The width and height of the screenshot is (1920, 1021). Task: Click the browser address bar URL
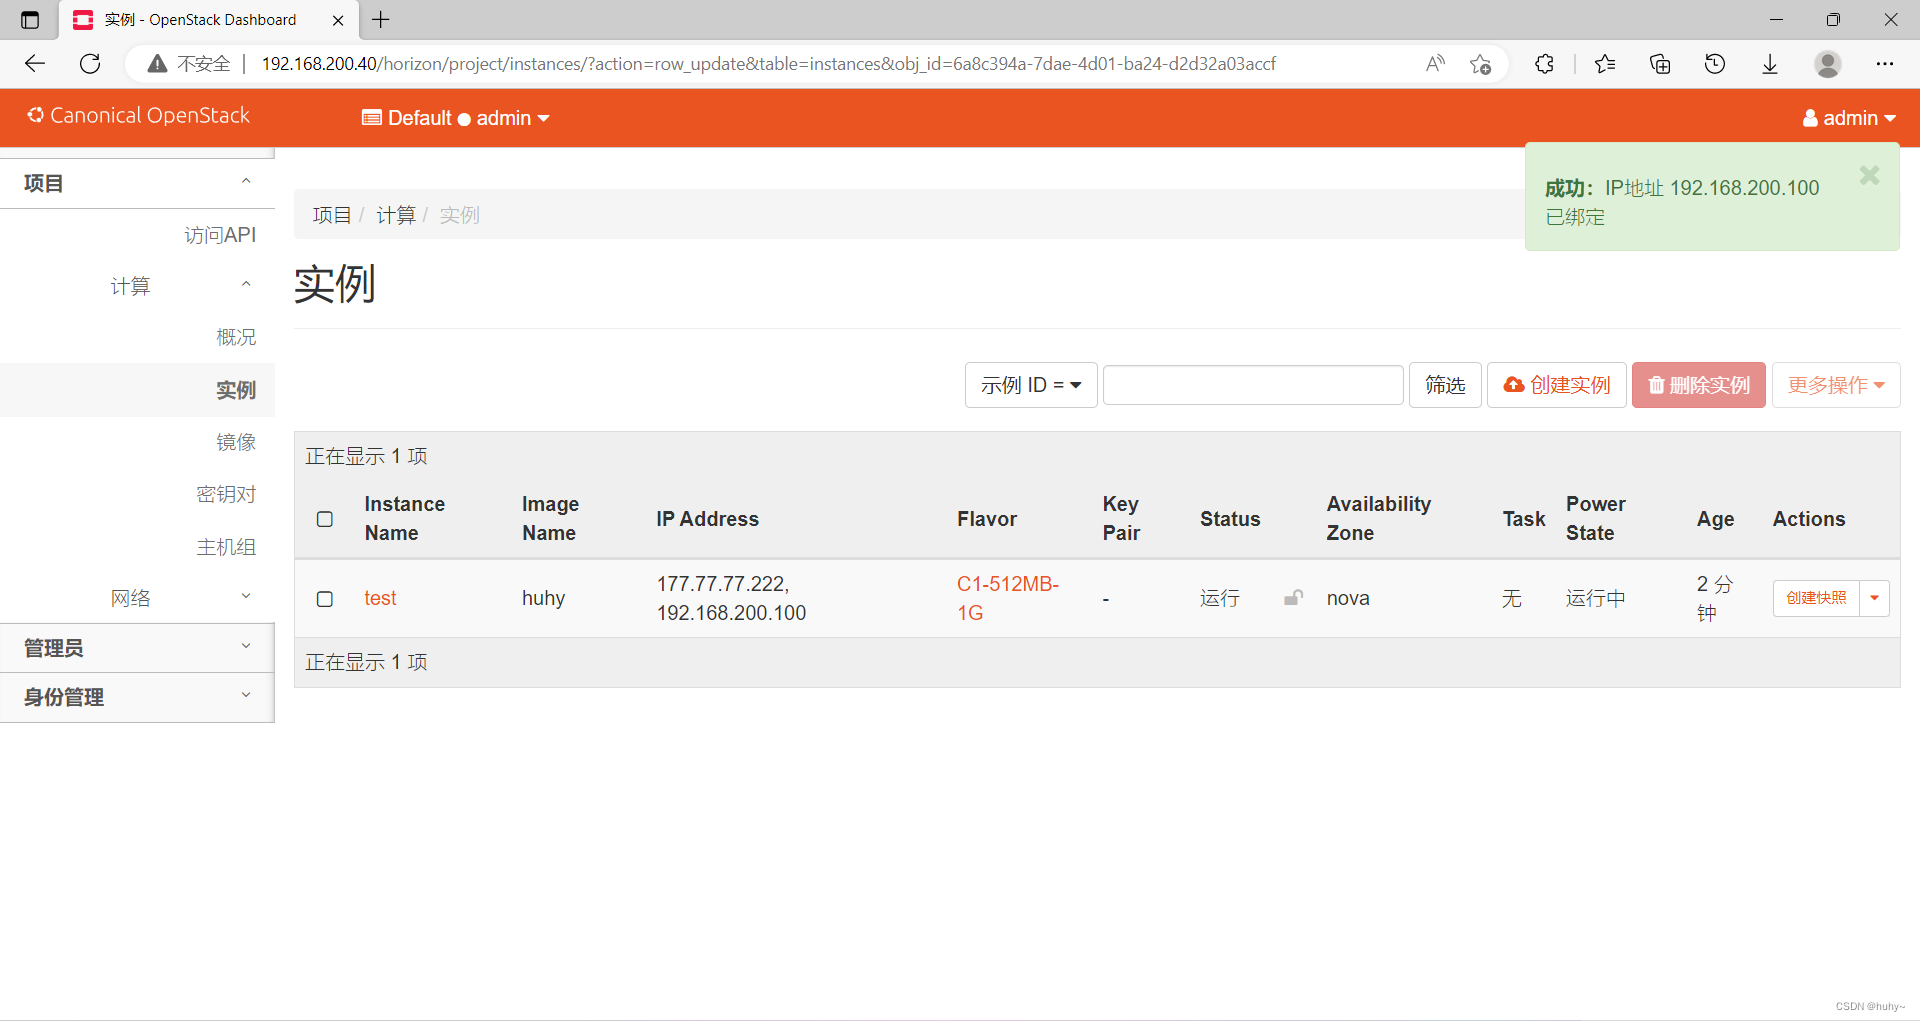[768, 64]
